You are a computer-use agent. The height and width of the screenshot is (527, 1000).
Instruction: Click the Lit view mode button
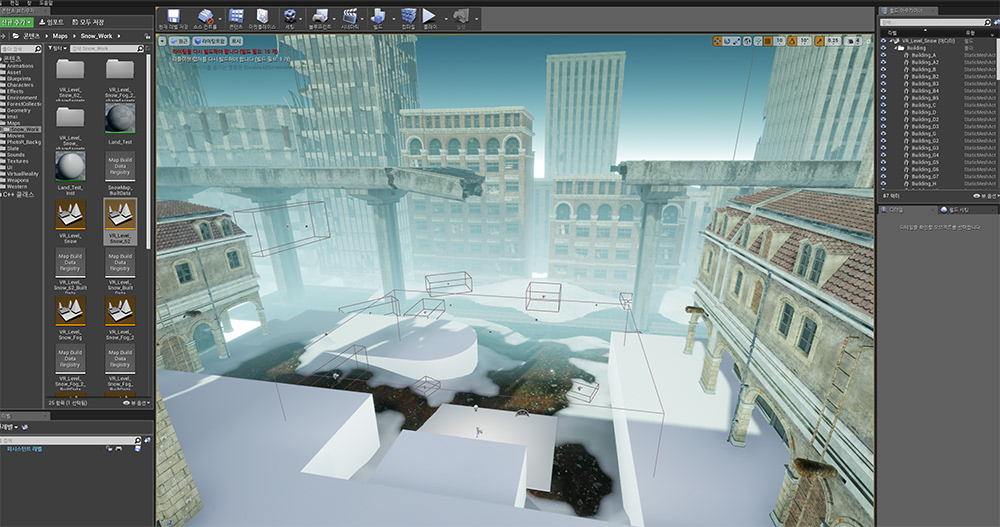210,41
